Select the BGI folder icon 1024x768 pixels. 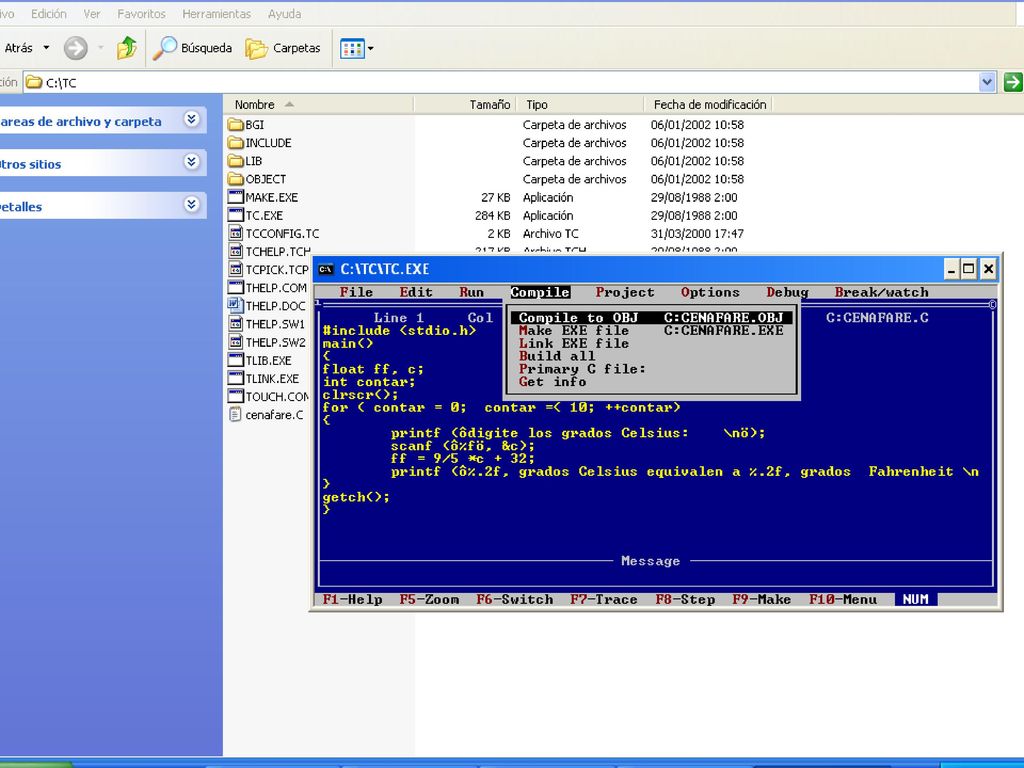point(235,125)
